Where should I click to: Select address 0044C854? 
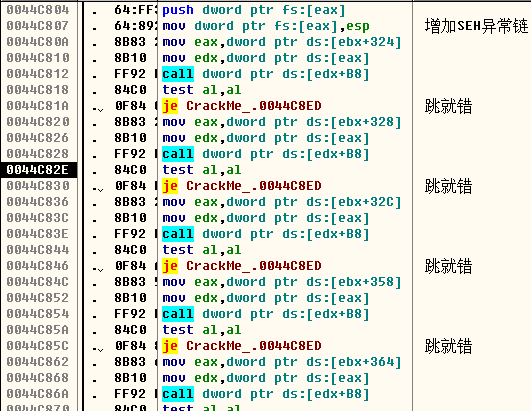38,314
